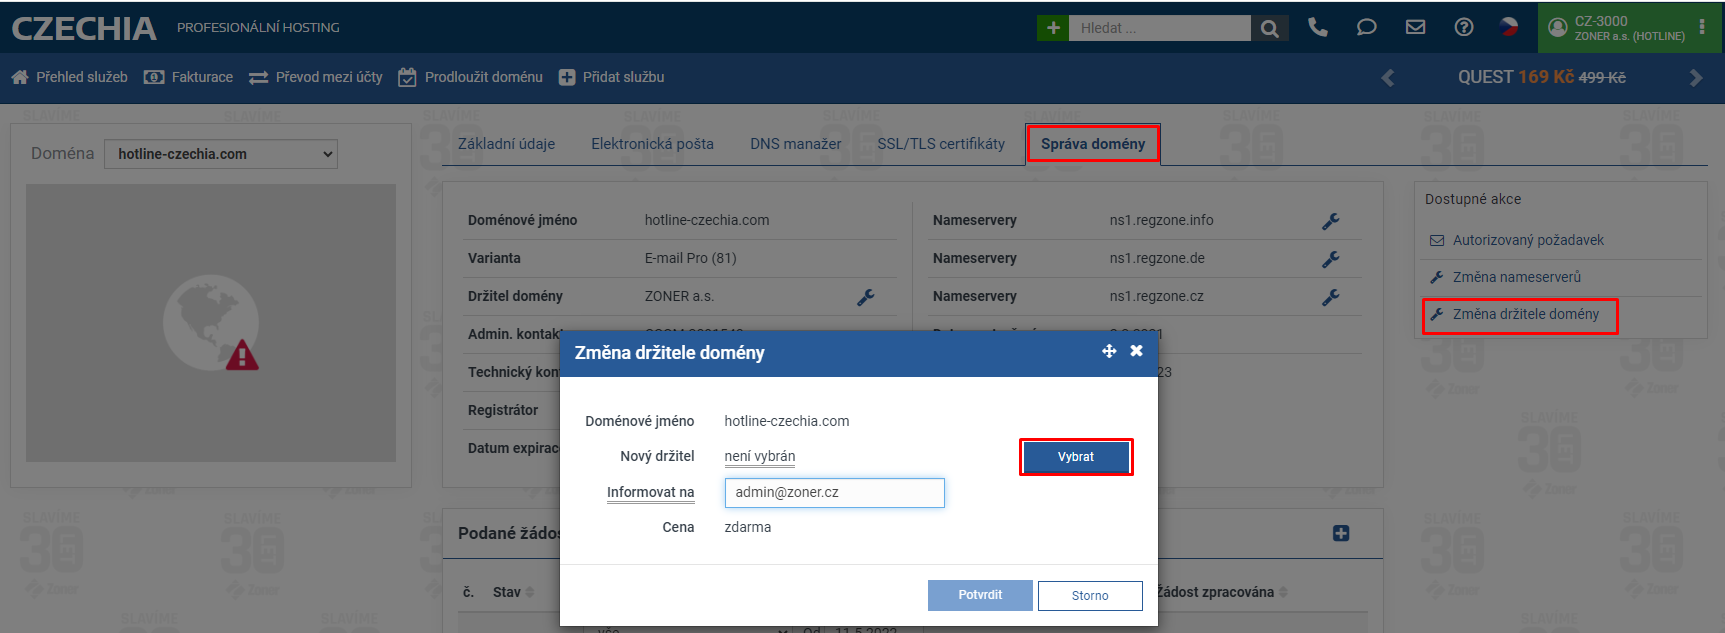Click 'E-mail Pro (81)' variant text

pos(691,258)
